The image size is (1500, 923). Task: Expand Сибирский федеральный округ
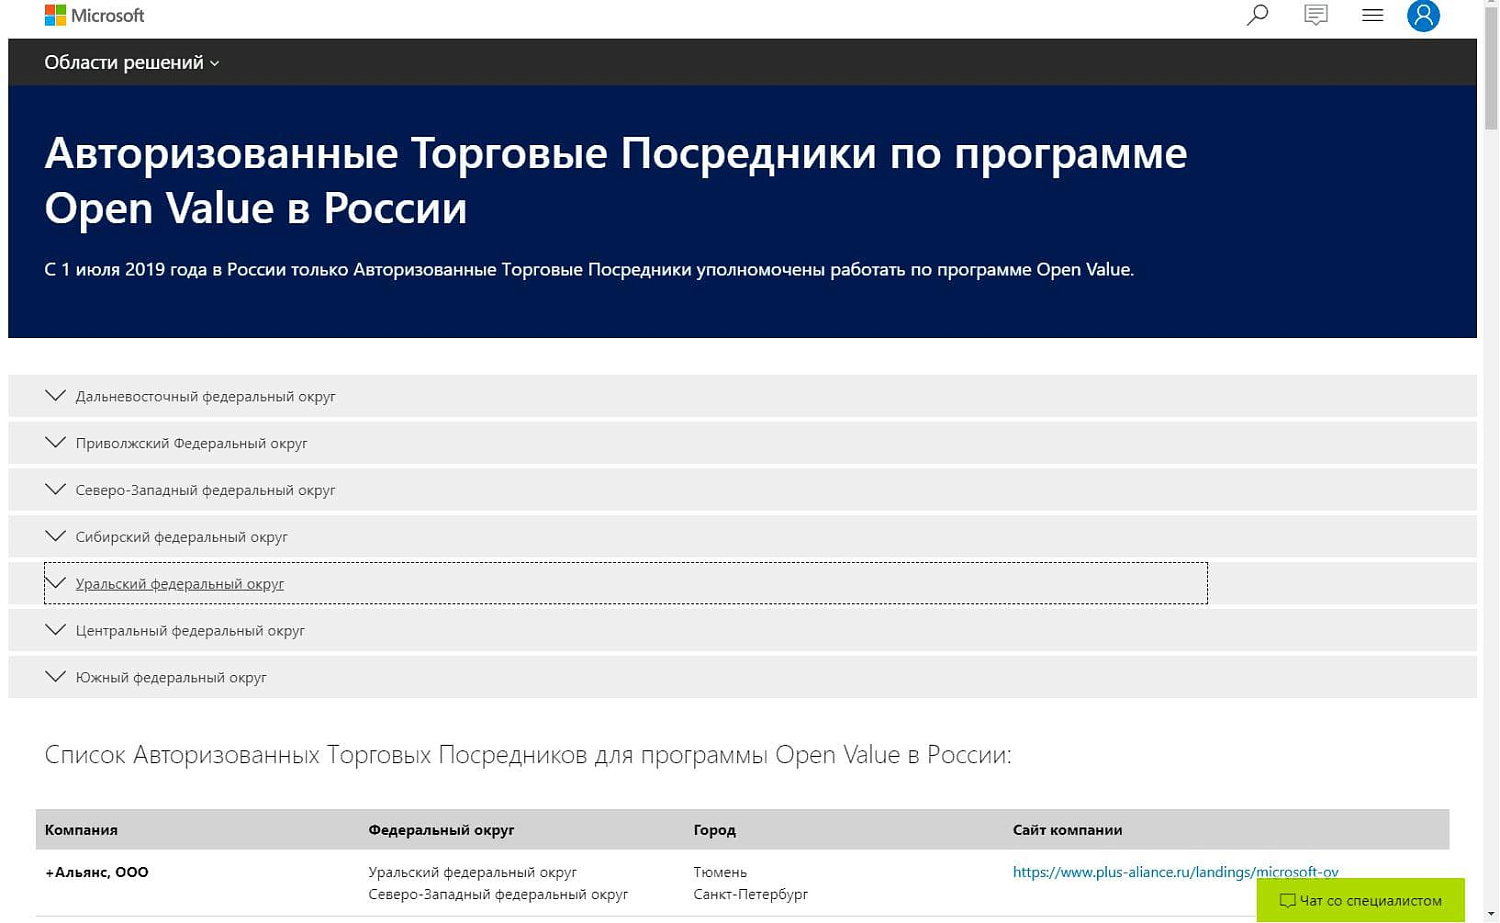[x=183, y=537]
